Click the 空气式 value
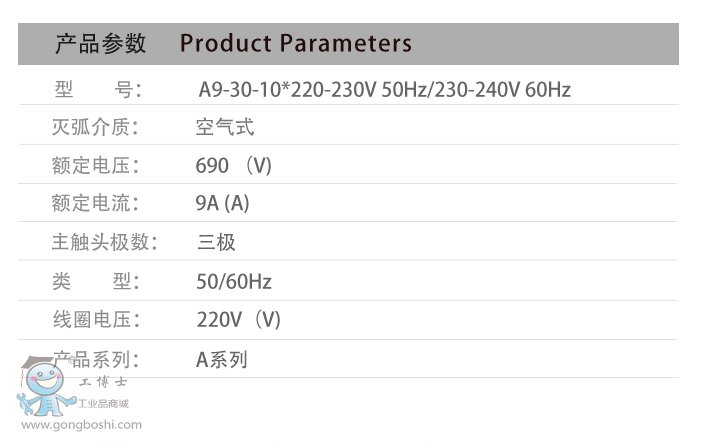This screenshot has height=444, width=720. [x=225, y=127]
